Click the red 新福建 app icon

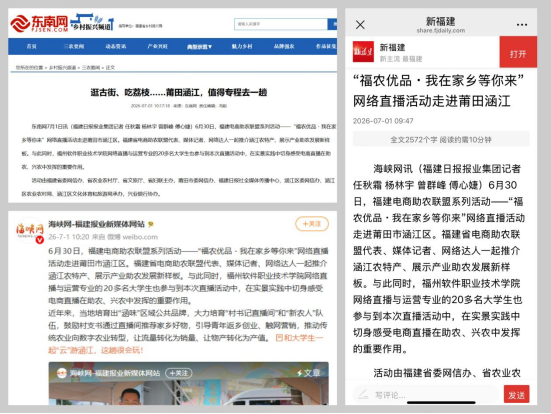(x=363, y=52)
